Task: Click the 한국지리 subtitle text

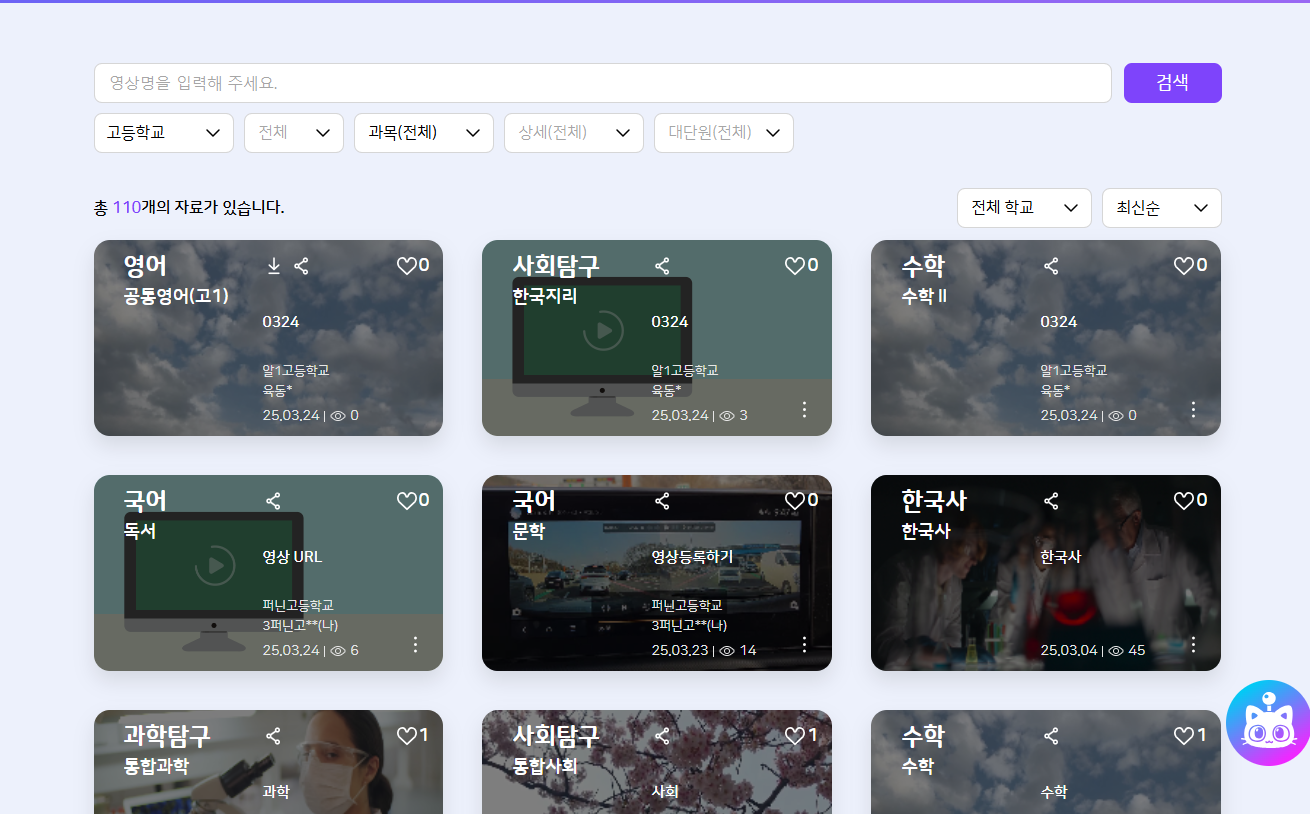Action: pyautogui.click(x=545, y=296)
